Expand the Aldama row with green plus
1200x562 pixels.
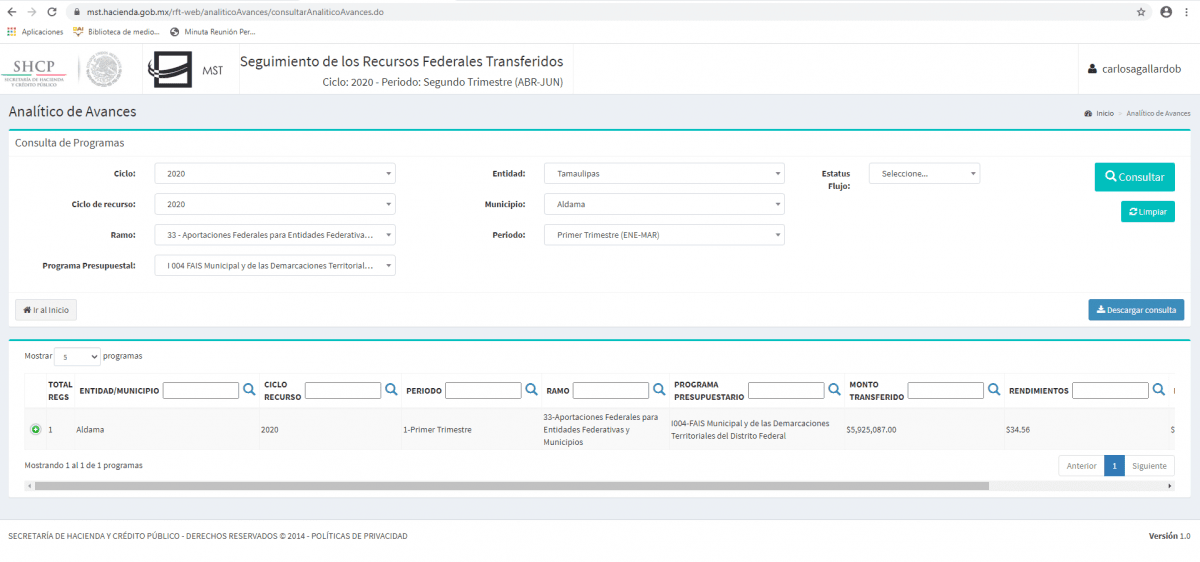pos(35,429)
